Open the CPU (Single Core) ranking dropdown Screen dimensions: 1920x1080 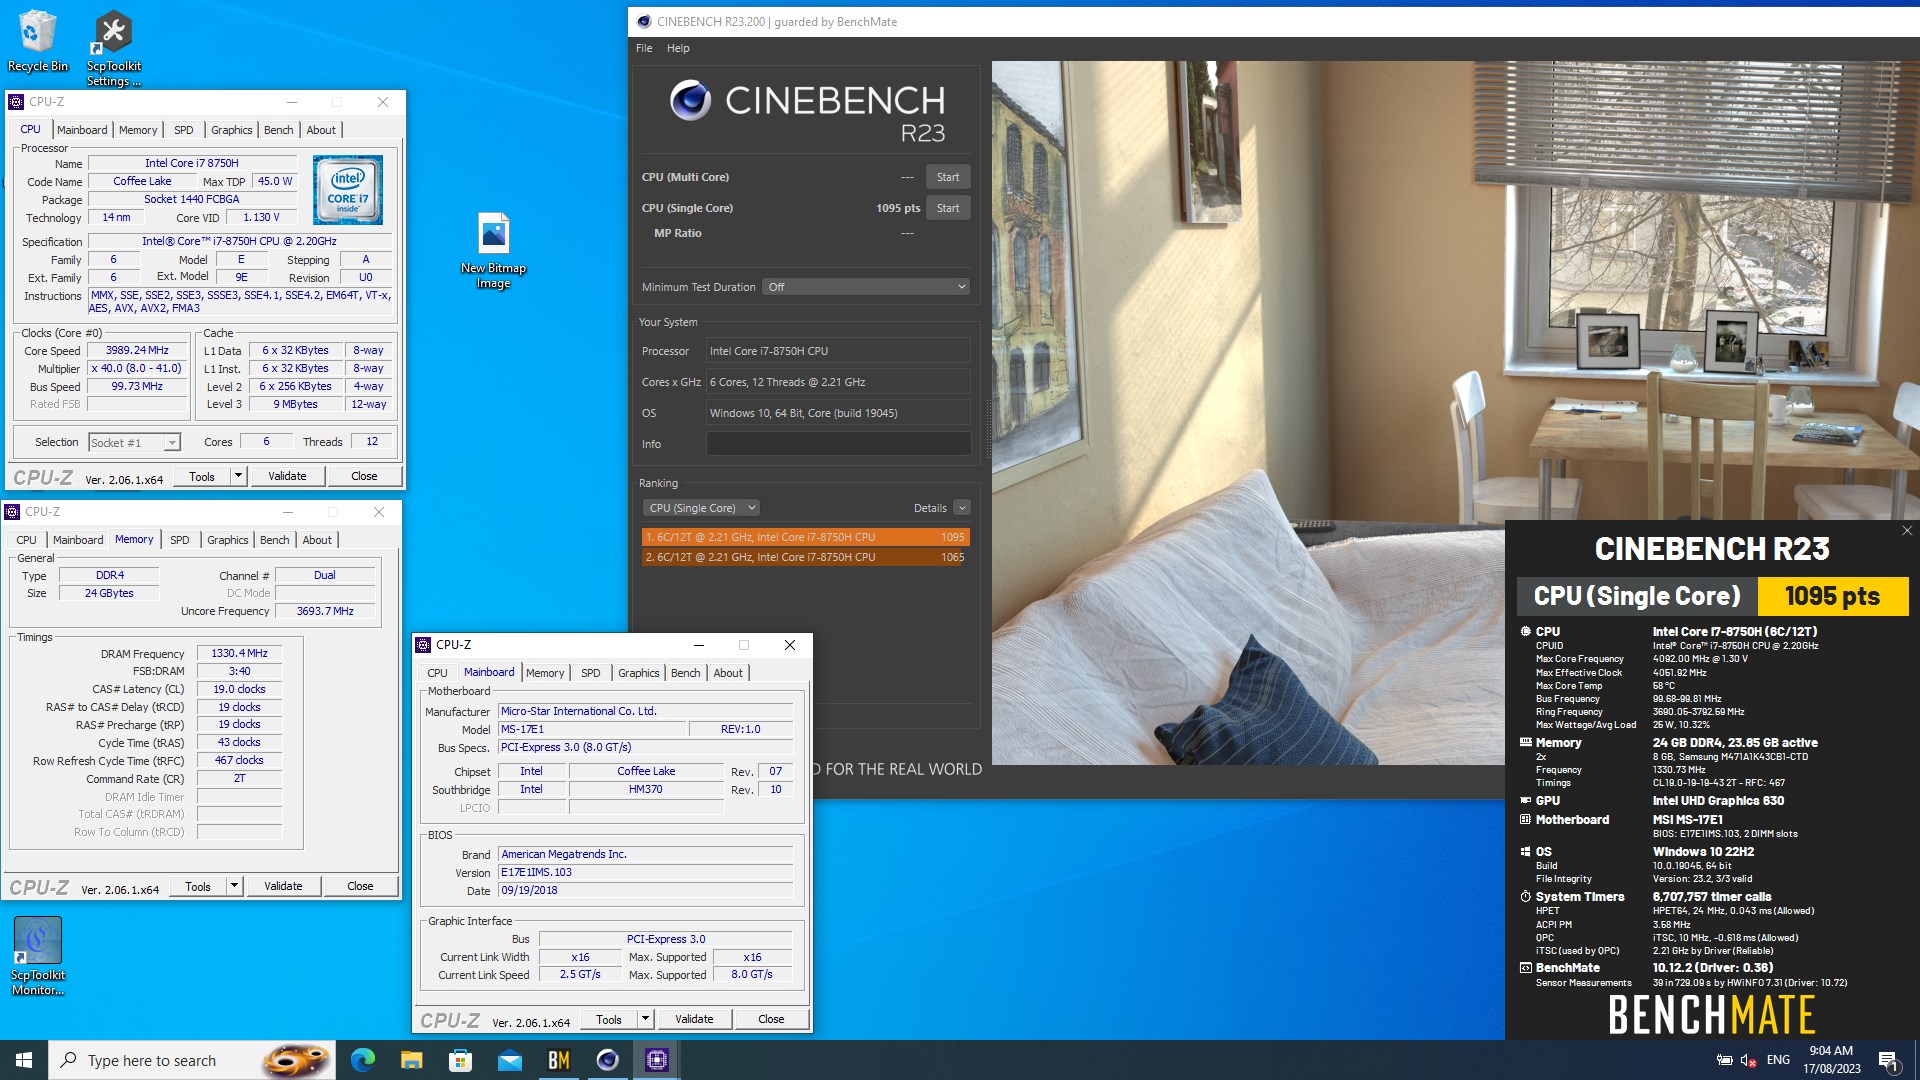[x=701, y=508]
